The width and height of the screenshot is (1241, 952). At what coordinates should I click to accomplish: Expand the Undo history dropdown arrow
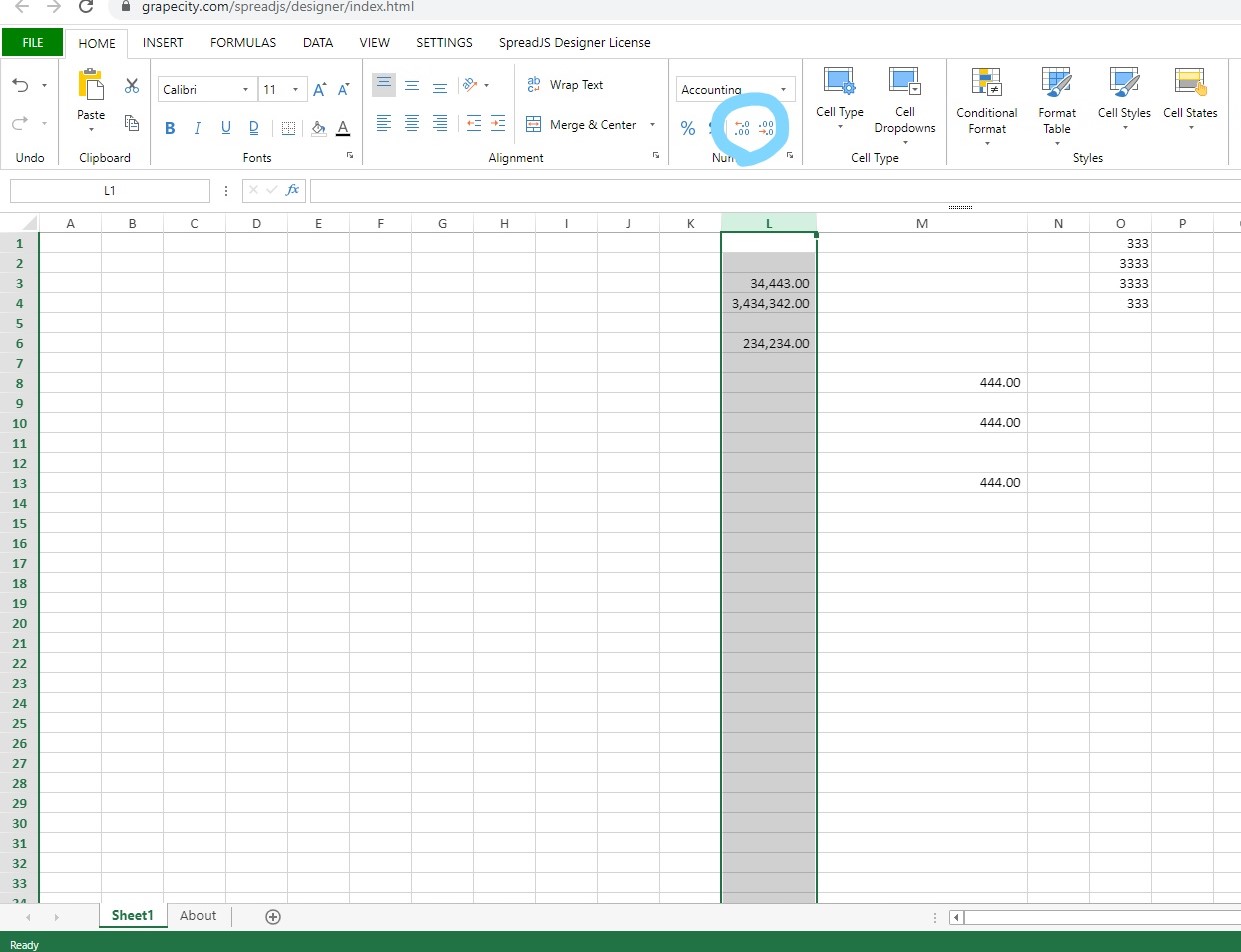(45, 86)
